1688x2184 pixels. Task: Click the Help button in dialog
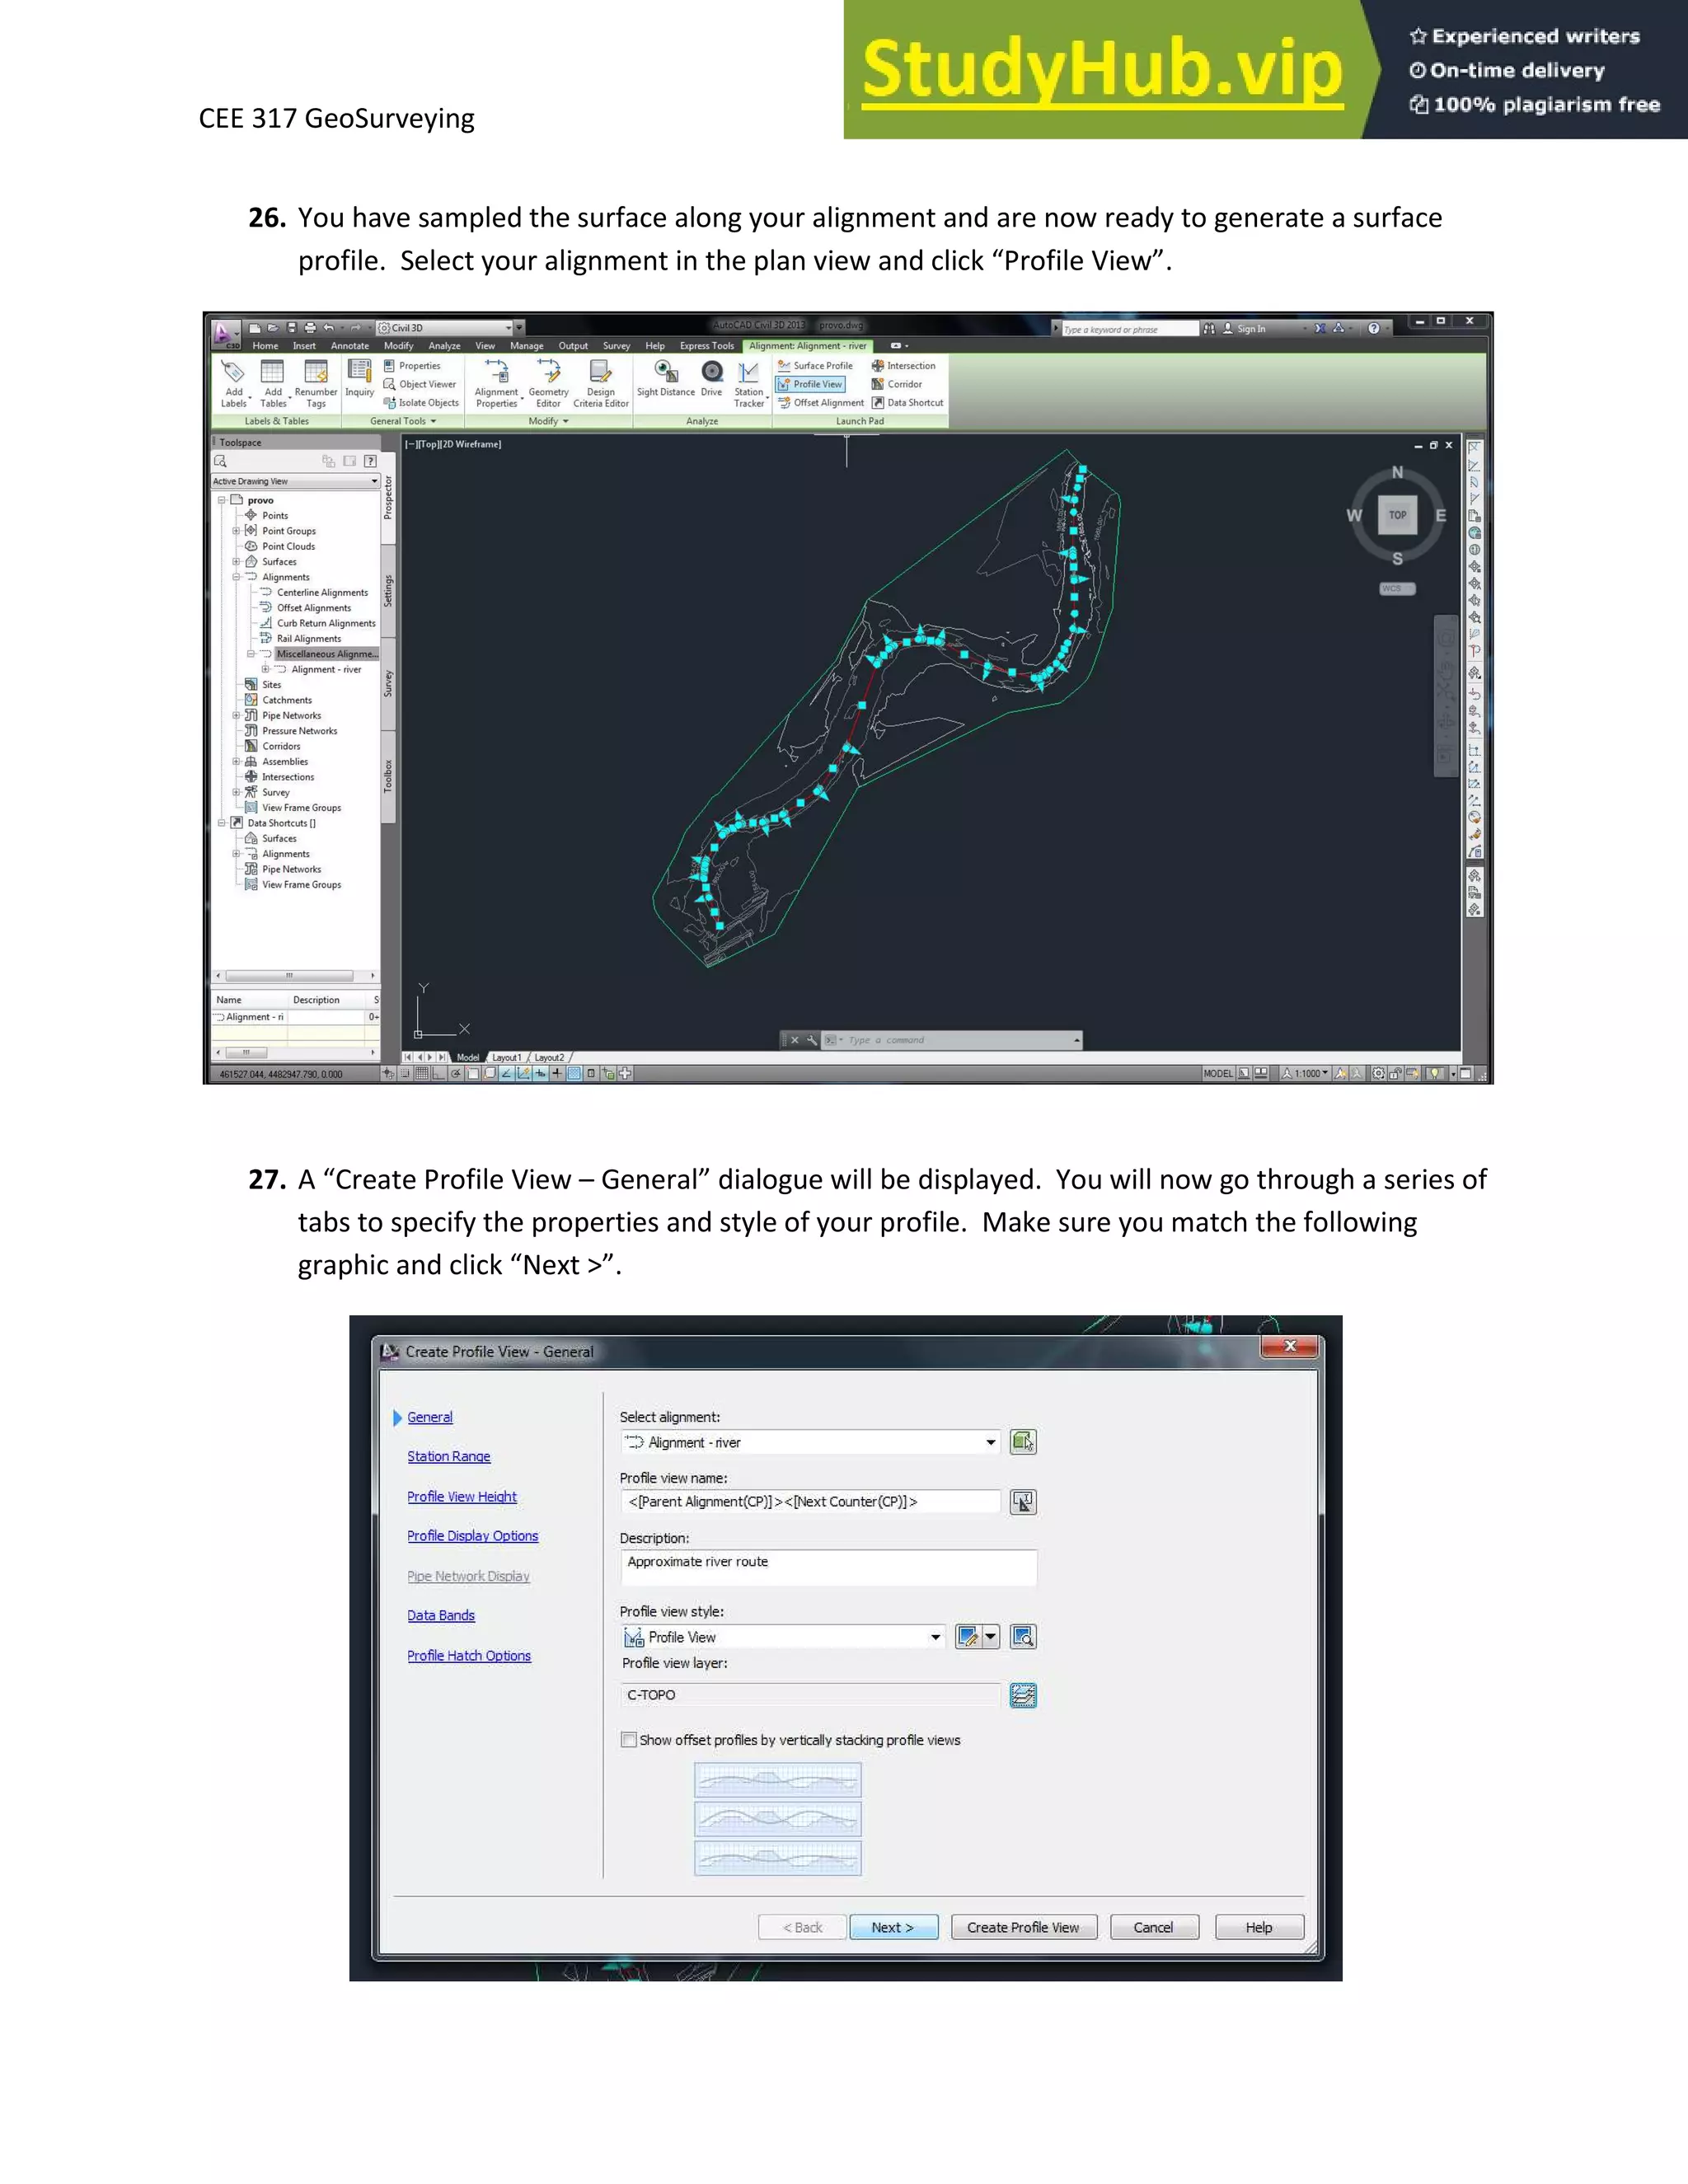[x=1259, y=1927]
